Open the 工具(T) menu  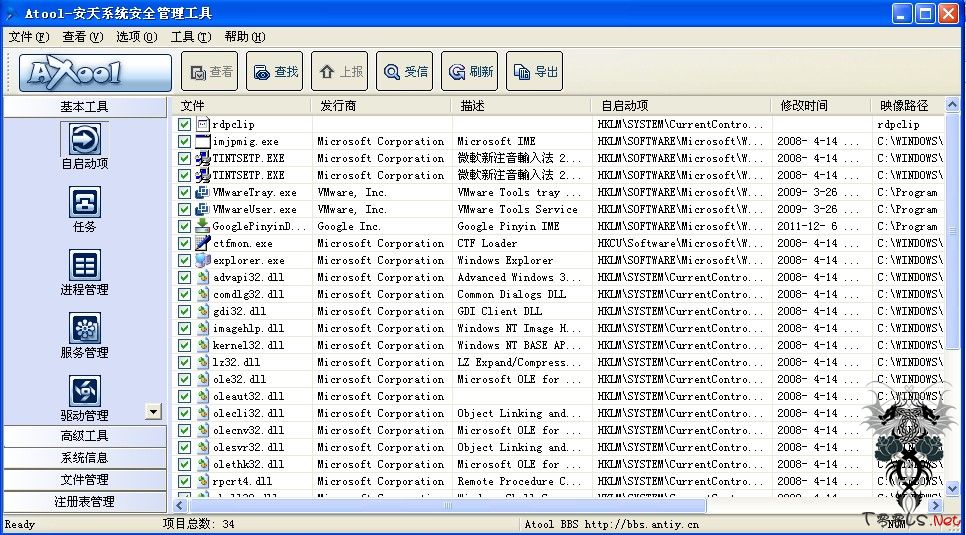point(191,37)
